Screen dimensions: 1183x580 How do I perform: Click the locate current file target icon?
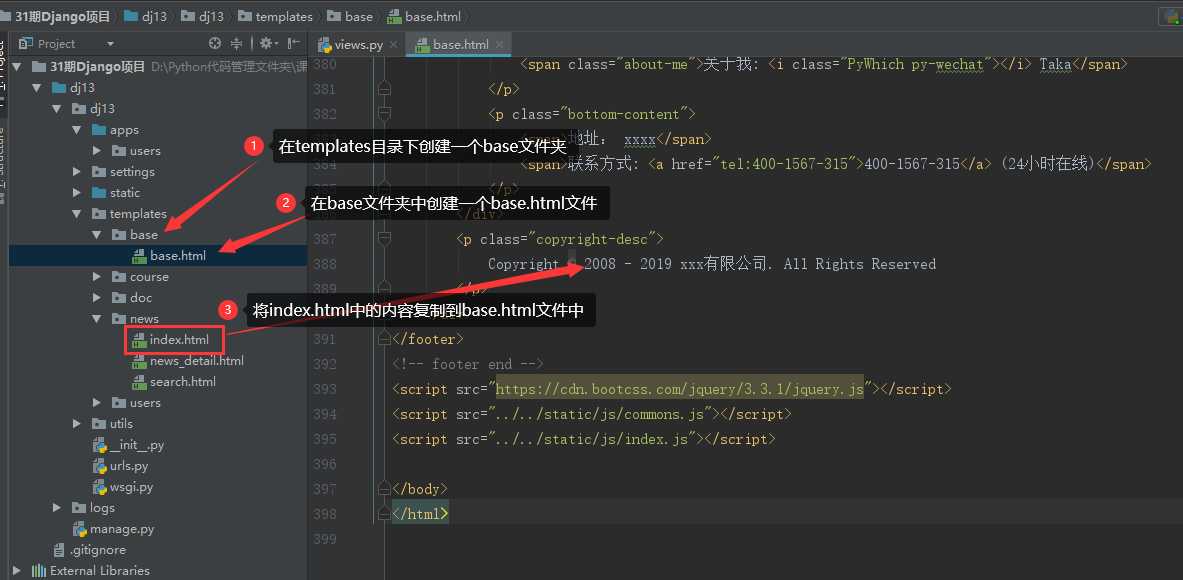pos(215,44)
